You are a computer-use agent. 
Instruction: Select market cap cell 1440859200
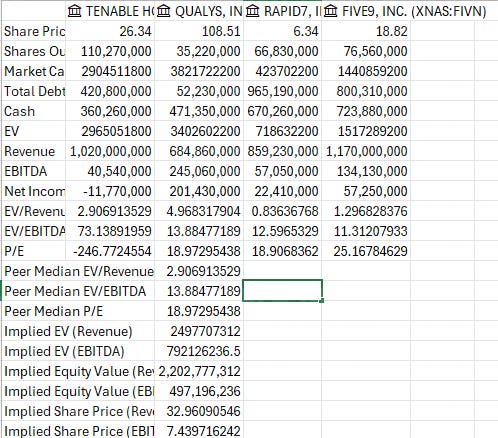(373, 71)
